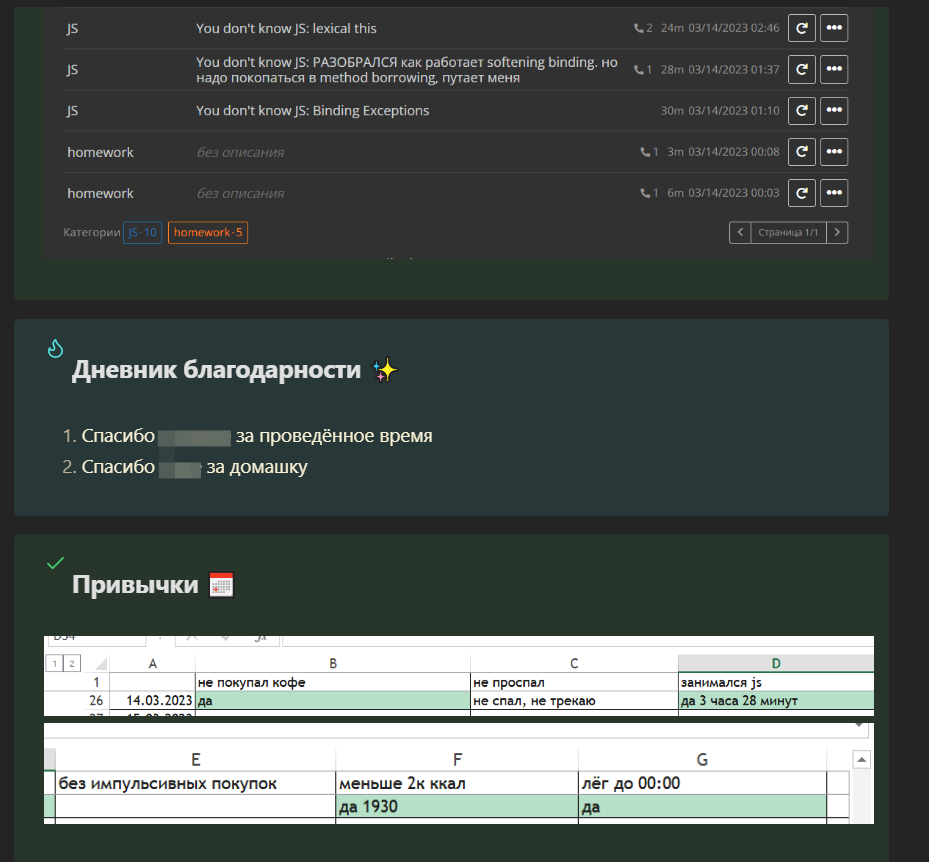Viewport: 929px width, 862px height.
Task: Click the call count icon on 'softening binding' row
Action: click(639, 69)
